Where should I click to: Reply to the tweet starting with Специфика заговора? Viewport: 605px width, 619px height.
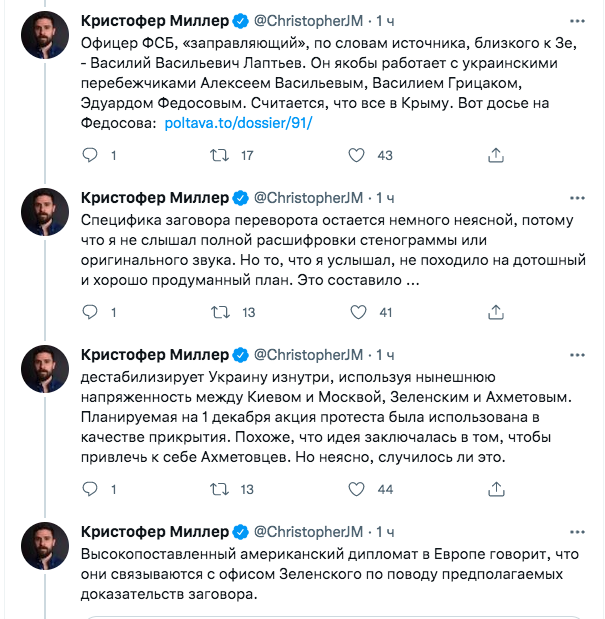click(90, 312)
